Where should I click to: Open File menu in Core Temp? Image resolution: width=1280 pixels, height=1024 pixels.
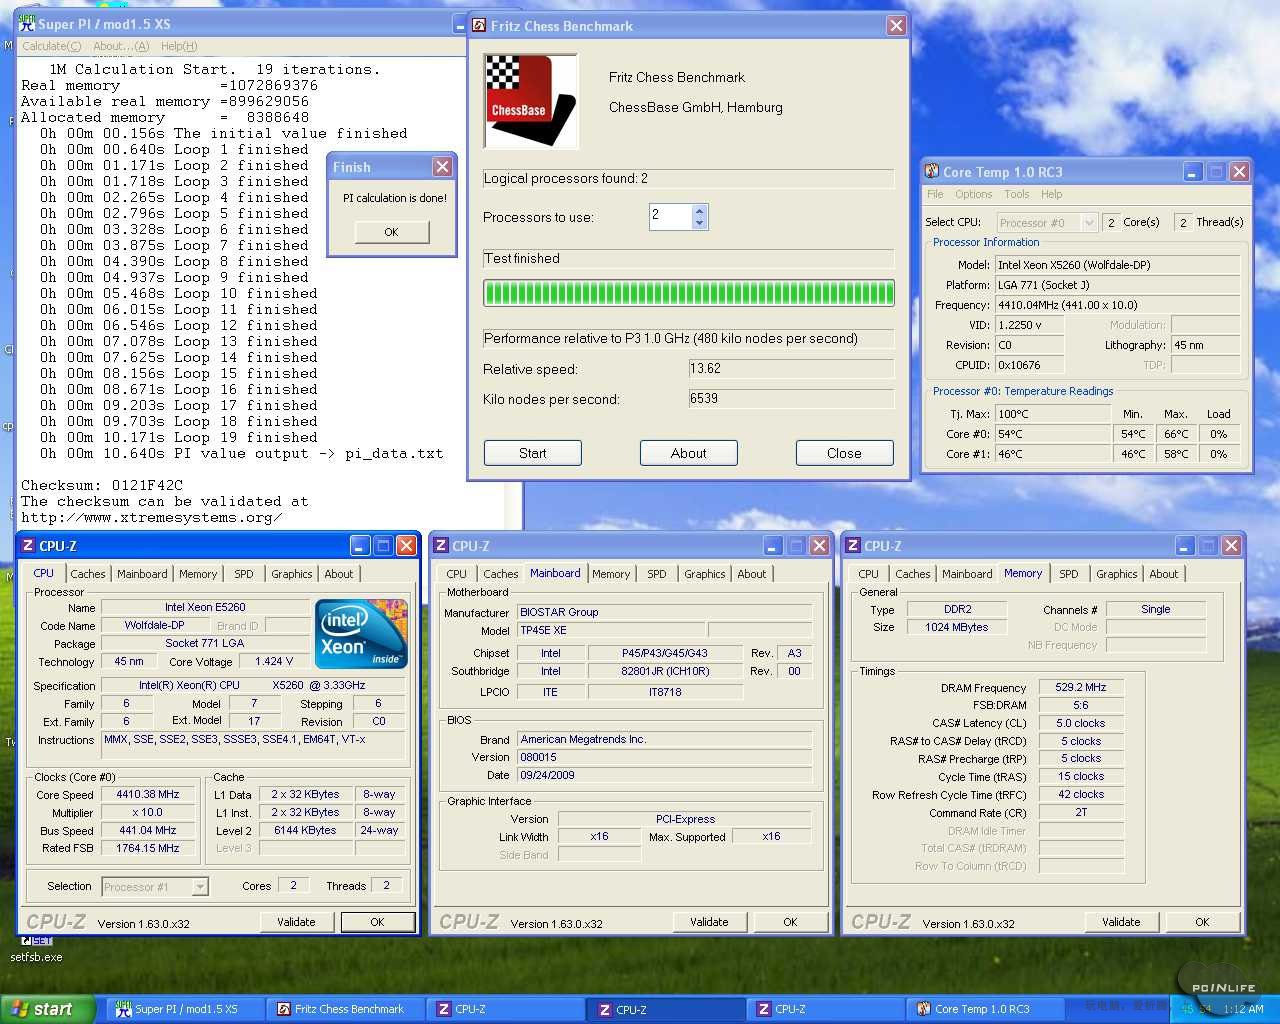click(935, 194)
